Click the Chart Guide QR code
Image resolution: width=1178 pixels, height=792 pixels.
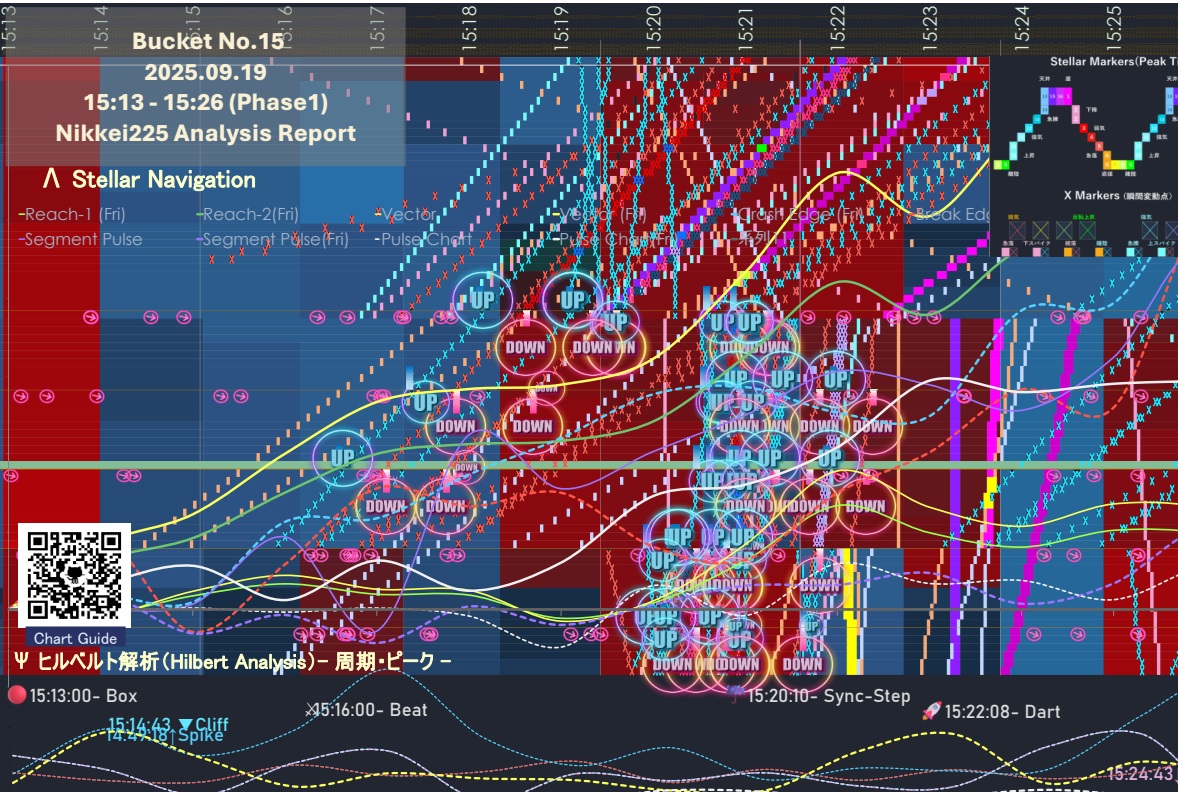click(x=74, y=575)
